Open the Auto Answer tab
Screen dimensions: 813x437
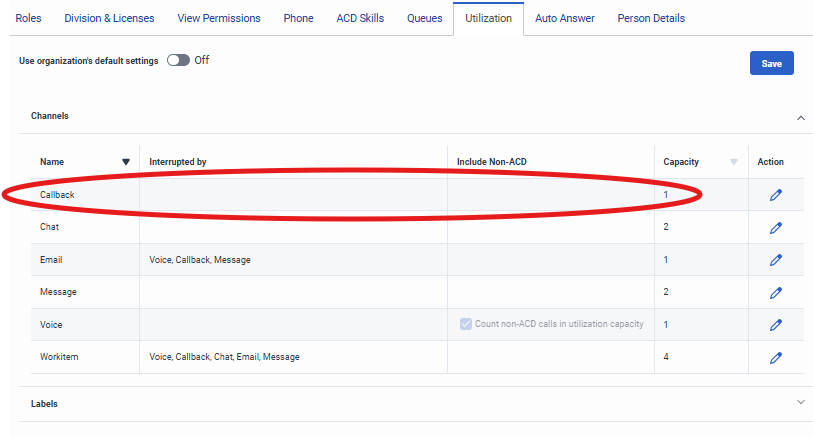click(565, 18)
